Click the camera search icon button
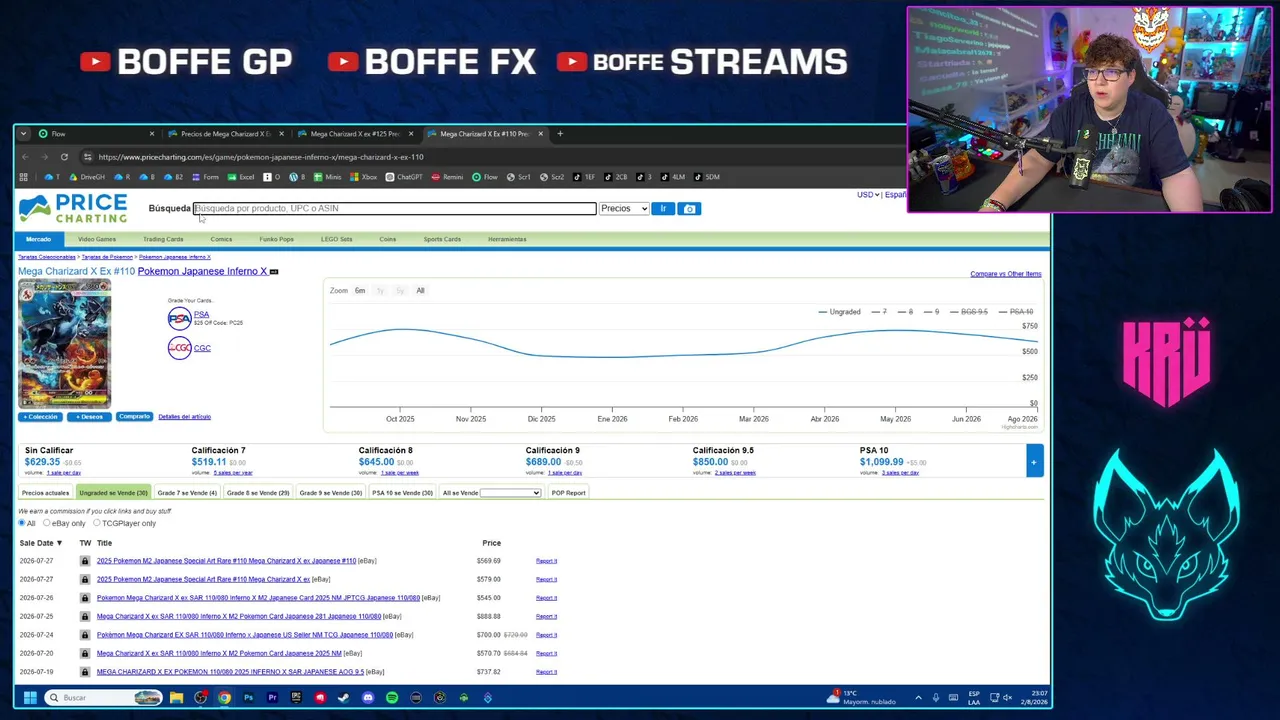Image resolution: width=1280 pixels, height=720 pixels. (x=689, y=208)
